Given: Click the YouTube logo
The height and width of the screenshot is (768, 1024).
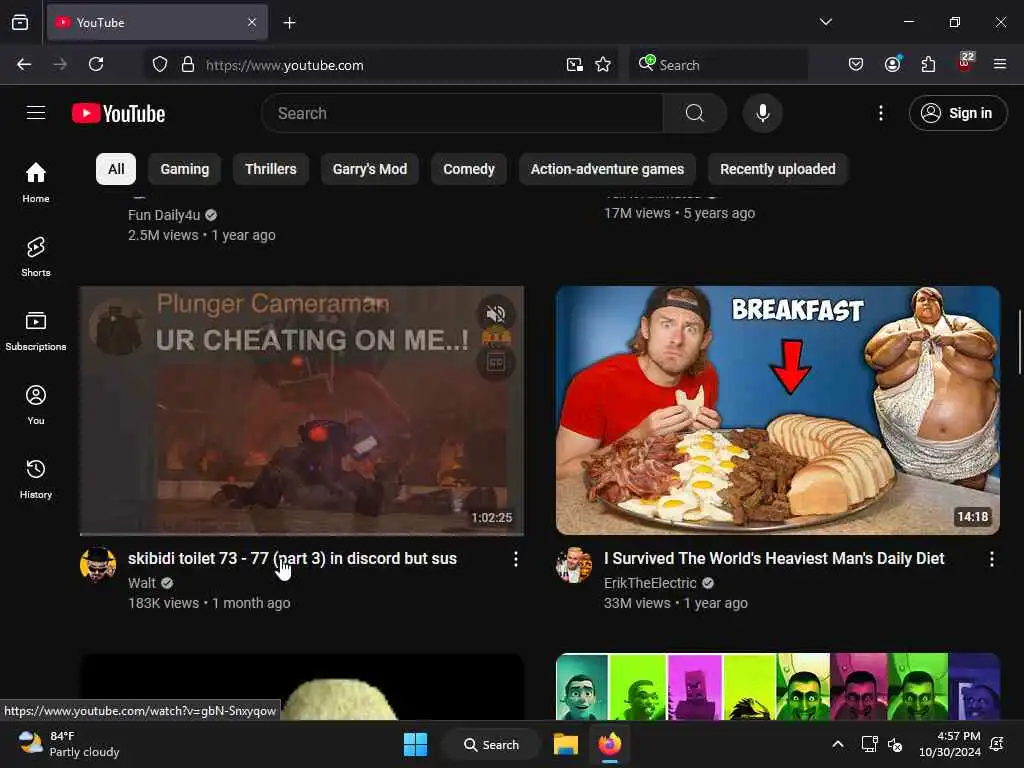Looking at the screenshot, I should pyautogui.click(x=118, y=114).
